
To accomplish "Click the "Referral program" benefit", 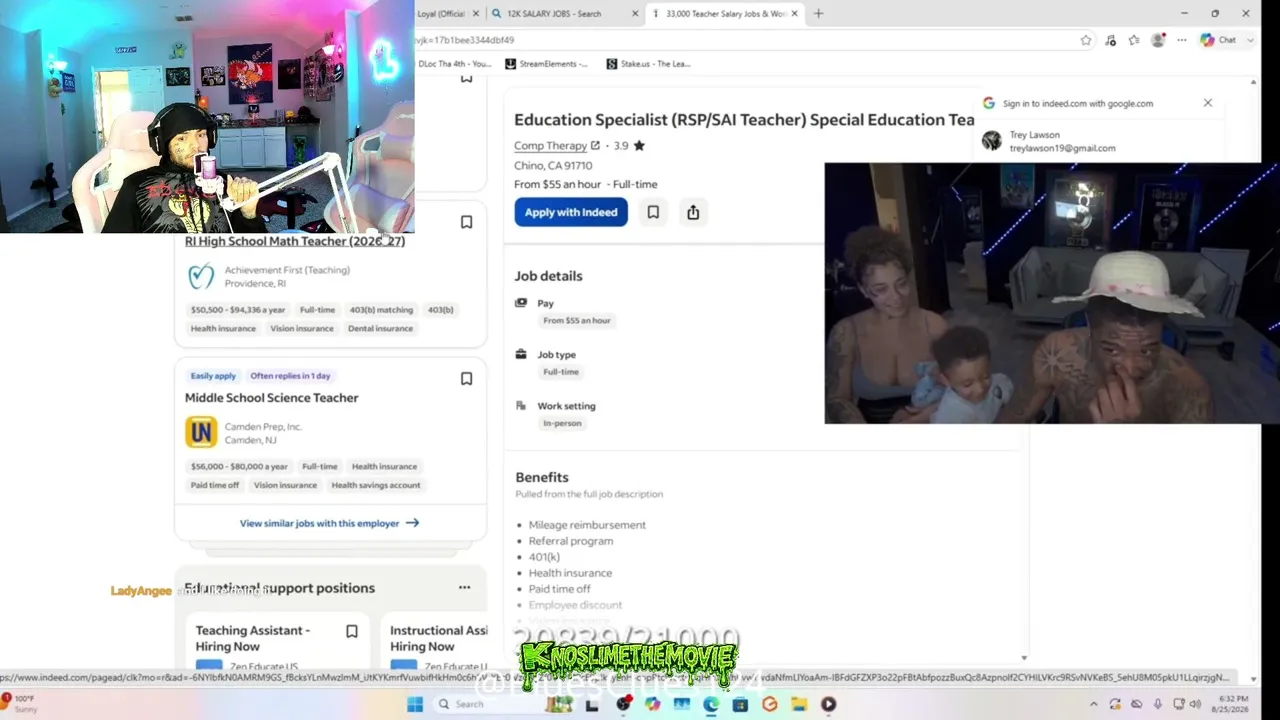I will click(571, 541).
